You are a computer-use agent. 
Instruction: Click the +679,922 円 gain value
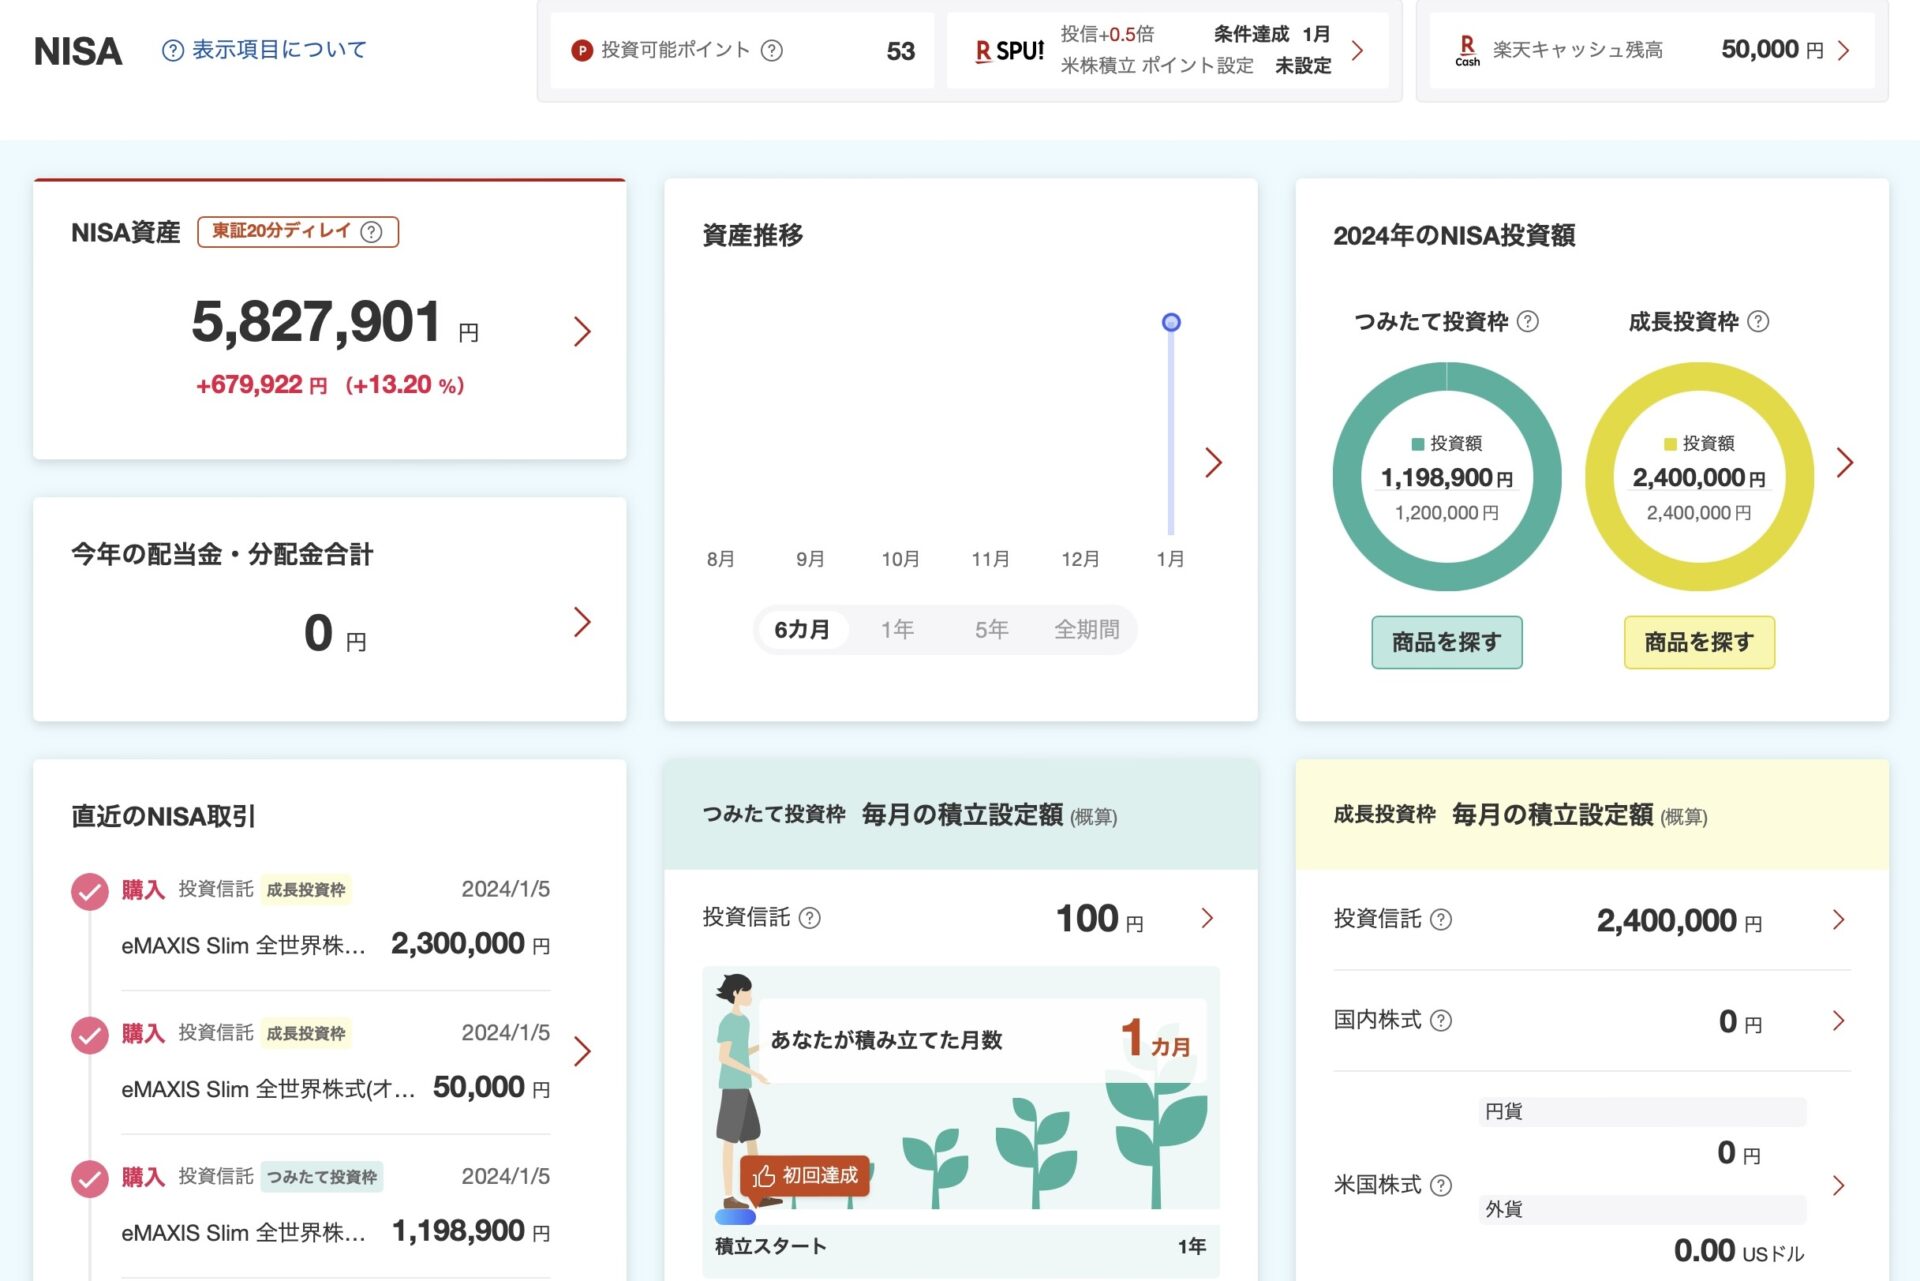click(x=262, y=385)
